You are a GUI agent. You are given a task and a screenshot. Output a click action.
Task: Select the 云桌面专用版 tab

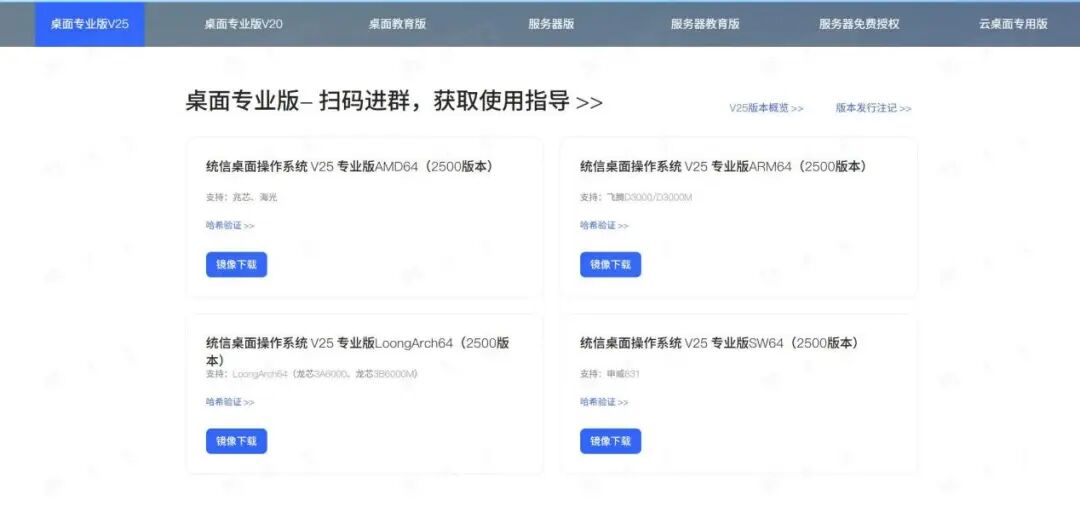coord(1013,24)
